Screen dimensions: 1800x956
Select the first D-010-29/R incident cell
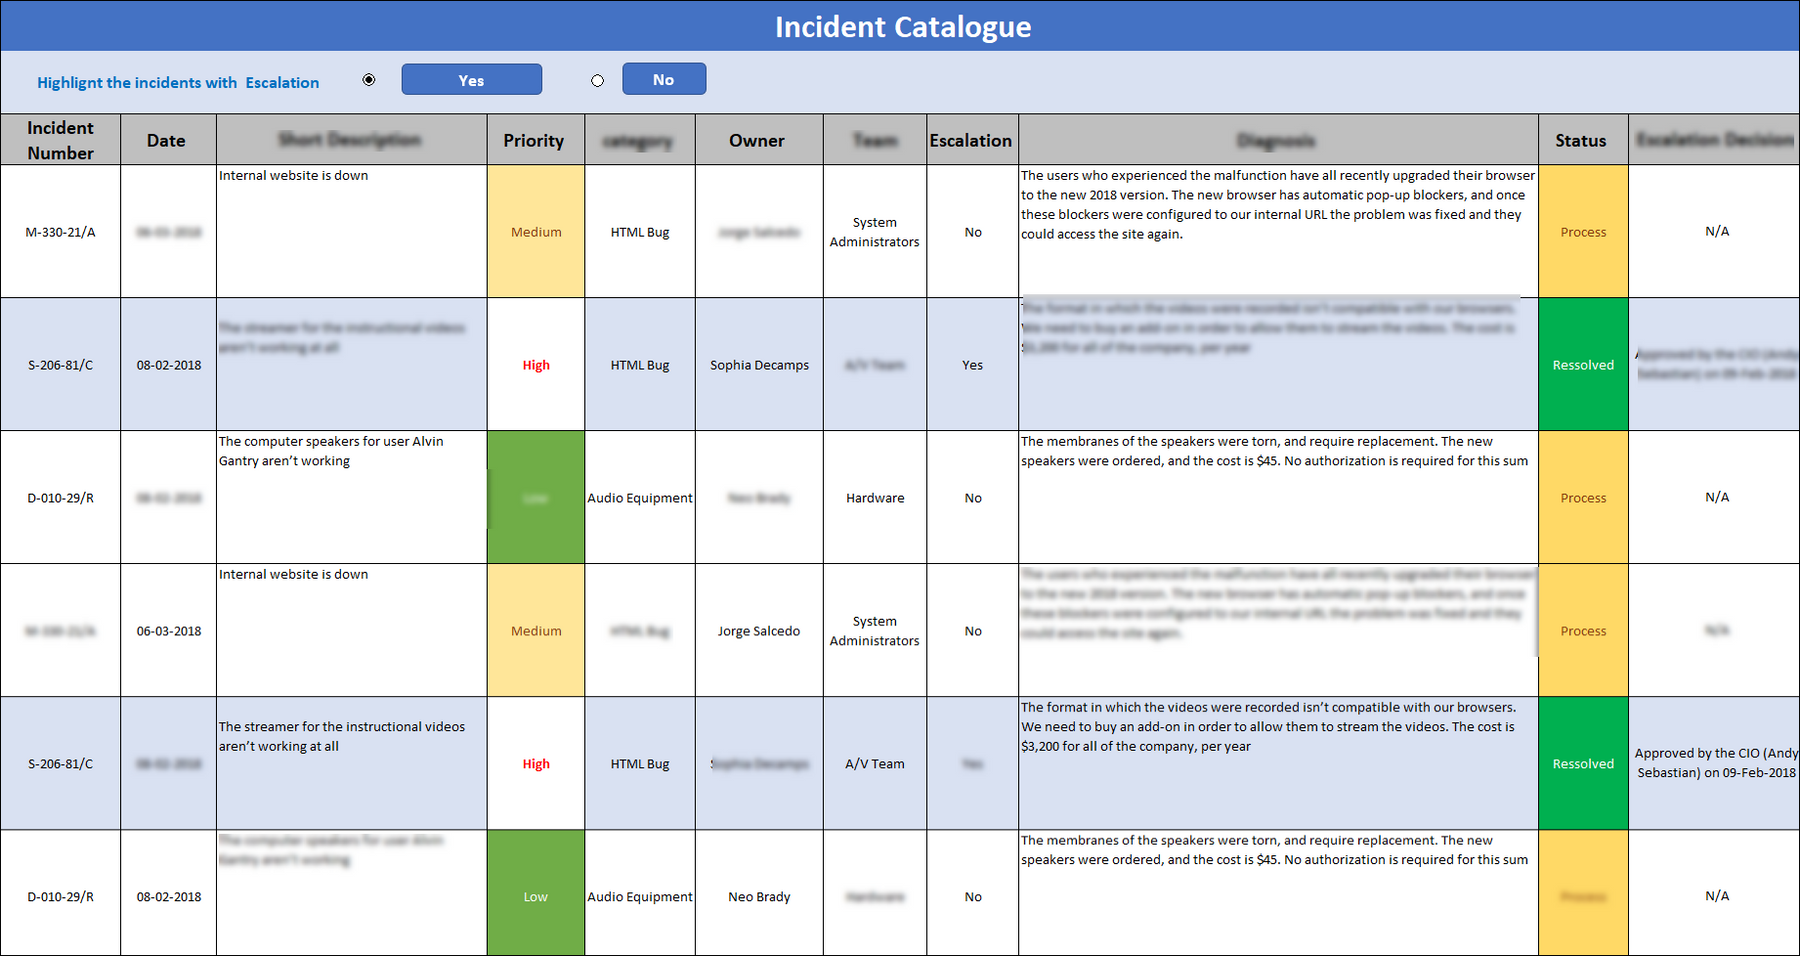pos(60,498)
